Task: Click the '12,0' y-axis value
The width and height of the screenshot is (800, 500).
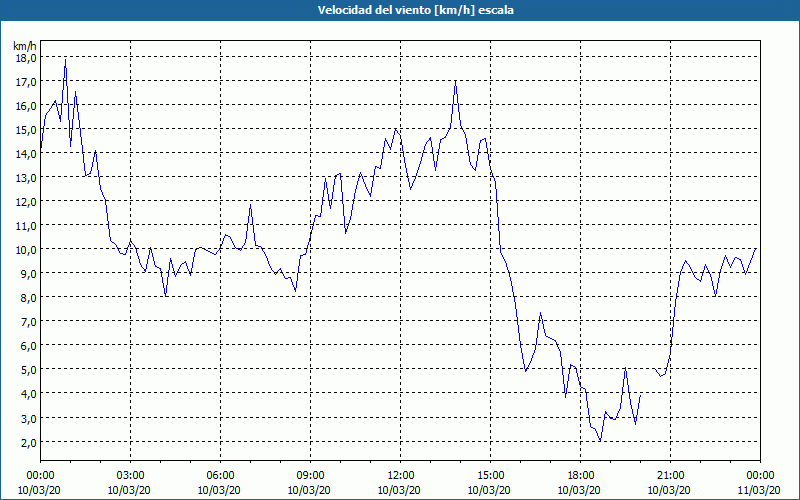Action: click(26, 202)
